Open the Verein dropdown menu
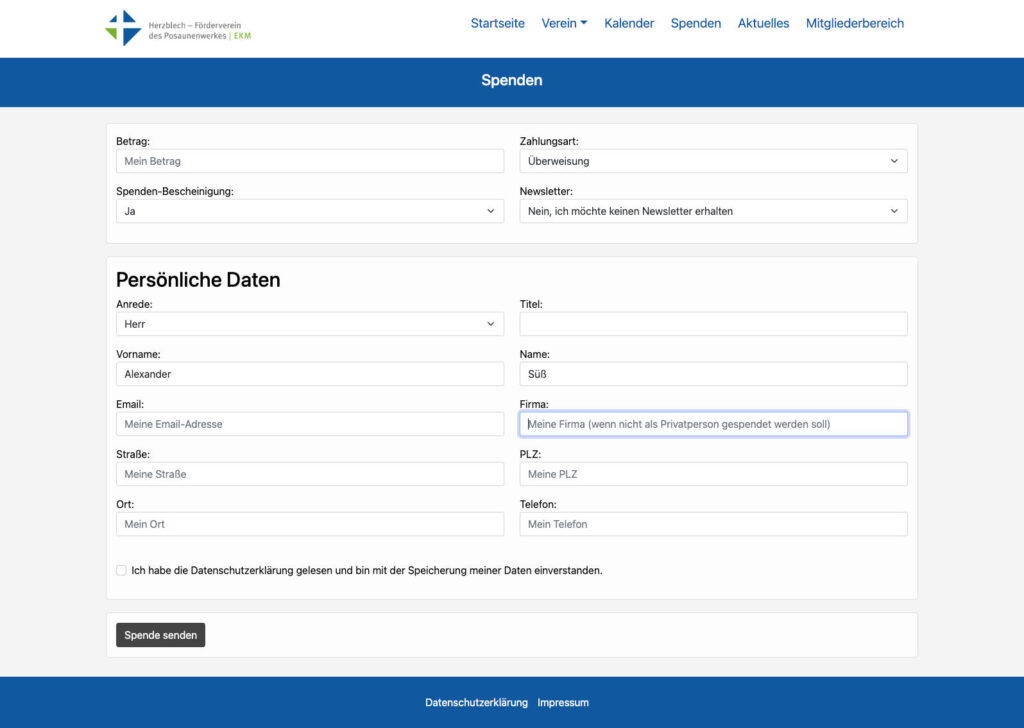 (x=564, y=23)
